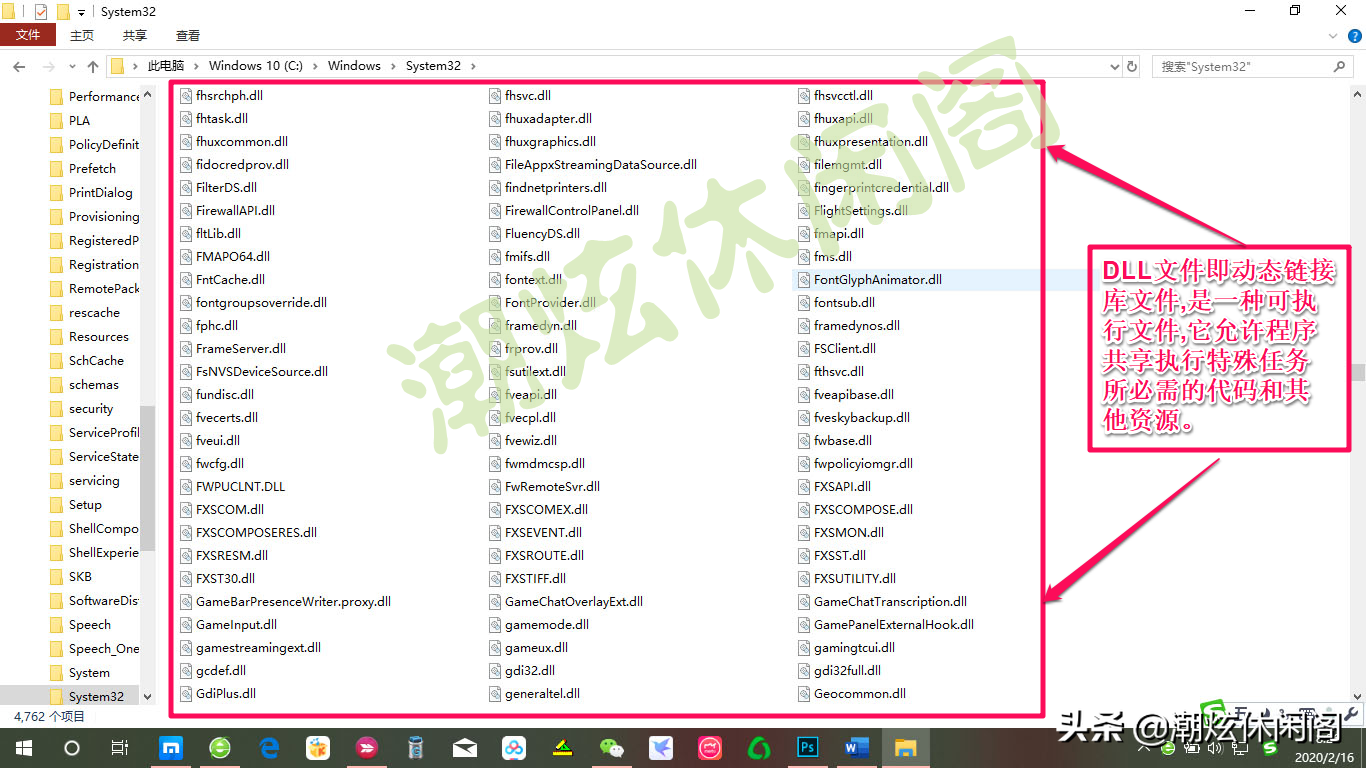
Task: Select the Setup folder in tree
Action: pyautogui.click(x=85, y=504)
